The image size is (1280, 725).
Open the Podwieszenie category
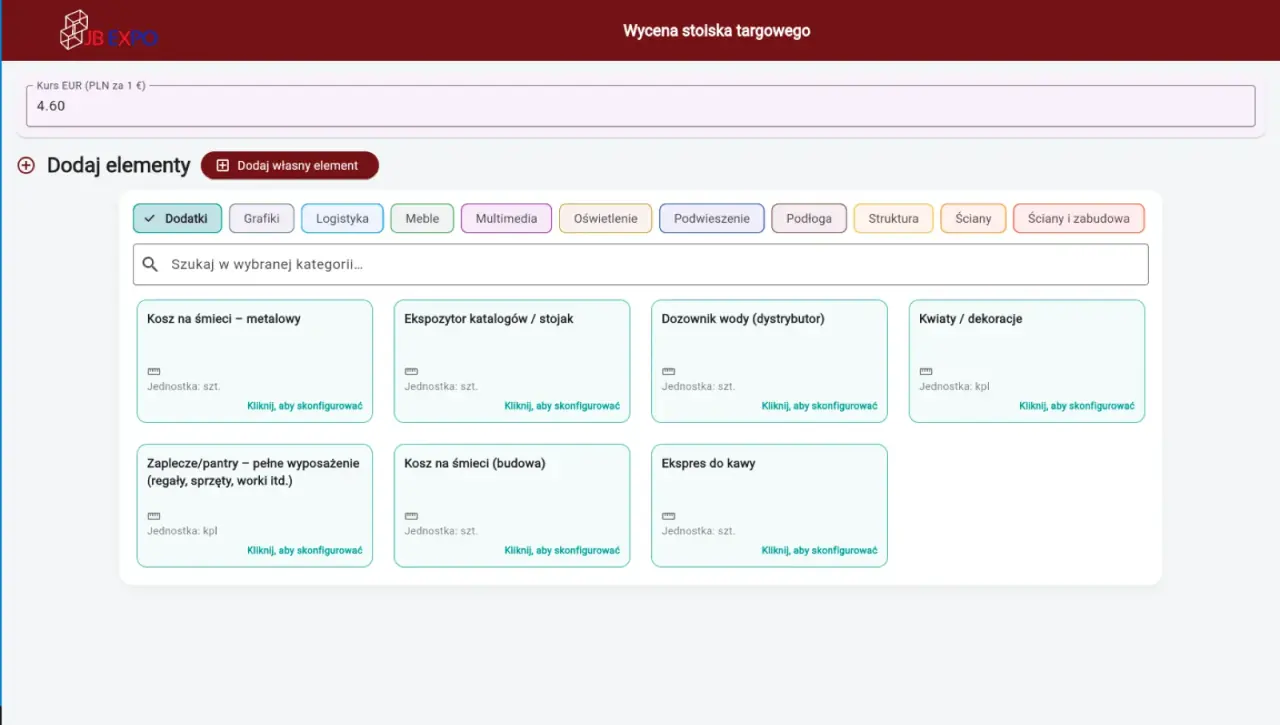(712, 218)
